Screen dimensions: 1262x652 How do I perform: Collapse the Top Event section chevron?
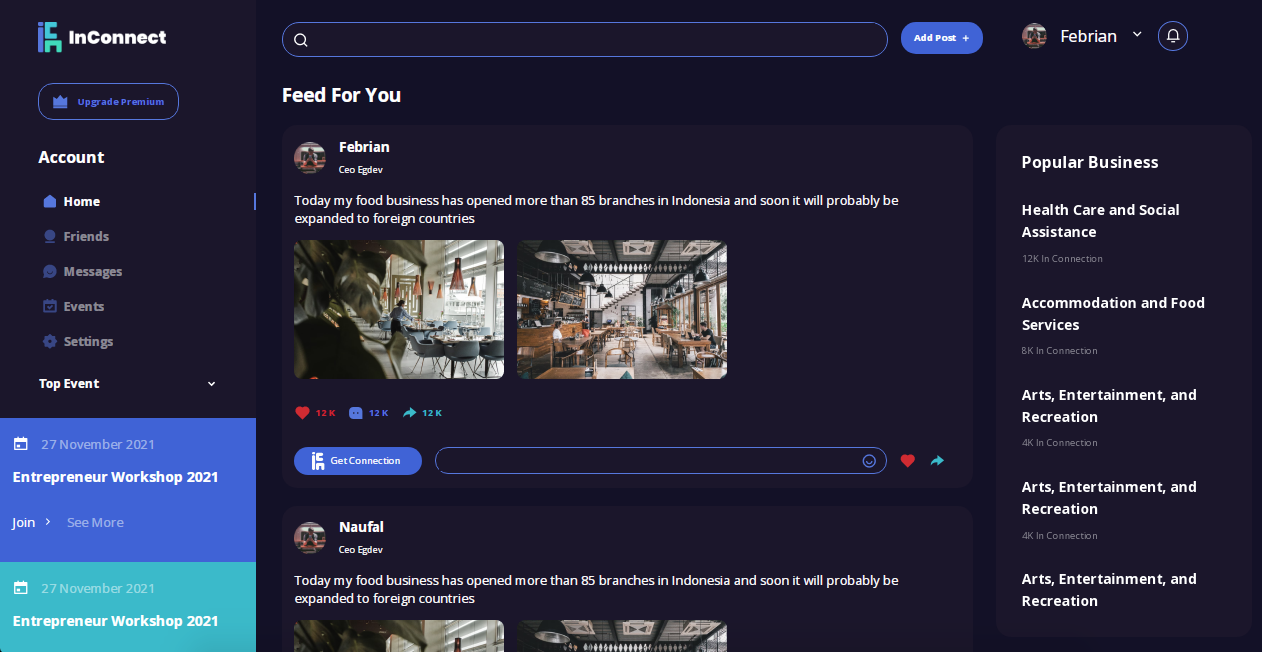pos(211,384)
